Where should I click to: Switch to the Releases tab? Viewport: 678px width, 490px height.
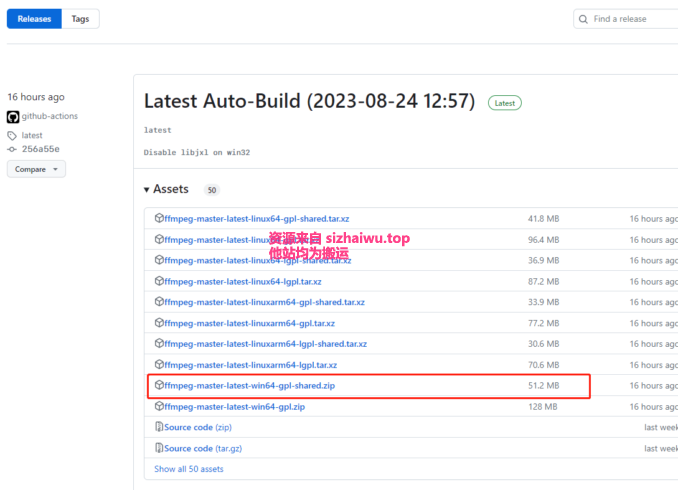point(34,19)
